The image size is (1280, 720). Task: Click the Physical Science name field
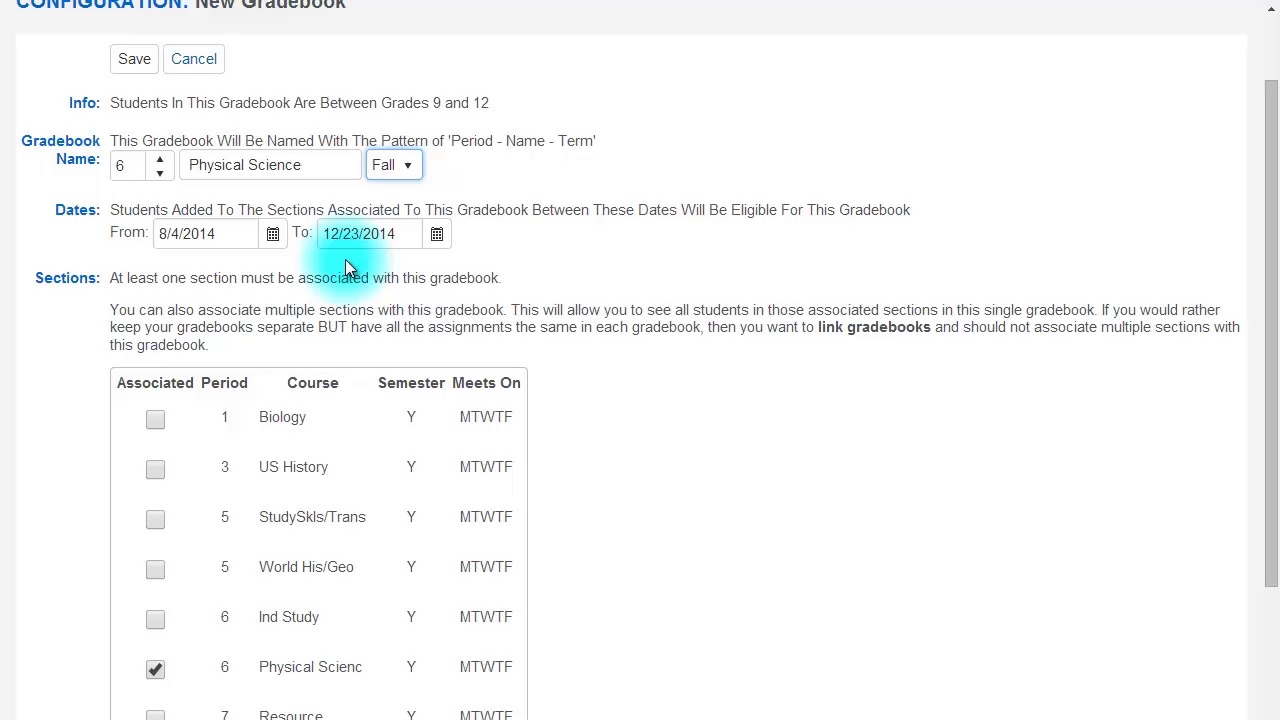tap(270, 165)
